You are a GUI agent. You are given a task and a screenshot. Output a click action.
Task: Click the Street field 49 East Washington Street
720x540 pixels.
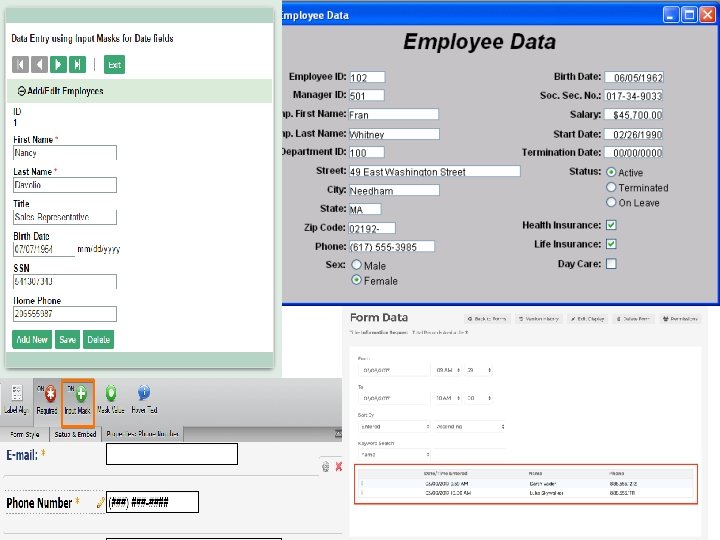pos(434,171)
